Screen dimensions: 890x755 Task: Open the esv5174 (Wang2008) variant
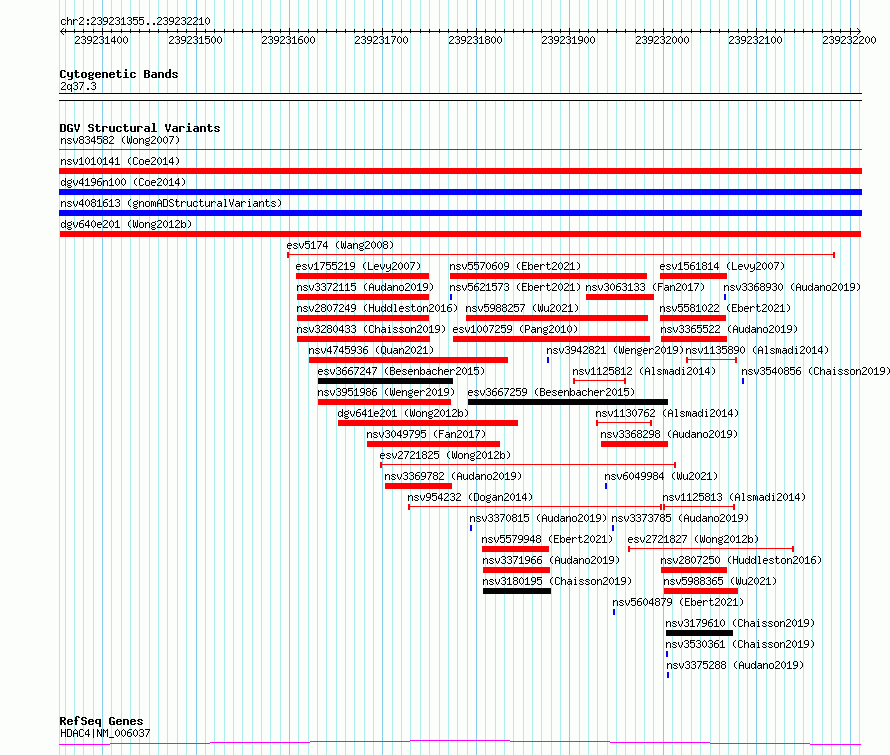(340, 245)
